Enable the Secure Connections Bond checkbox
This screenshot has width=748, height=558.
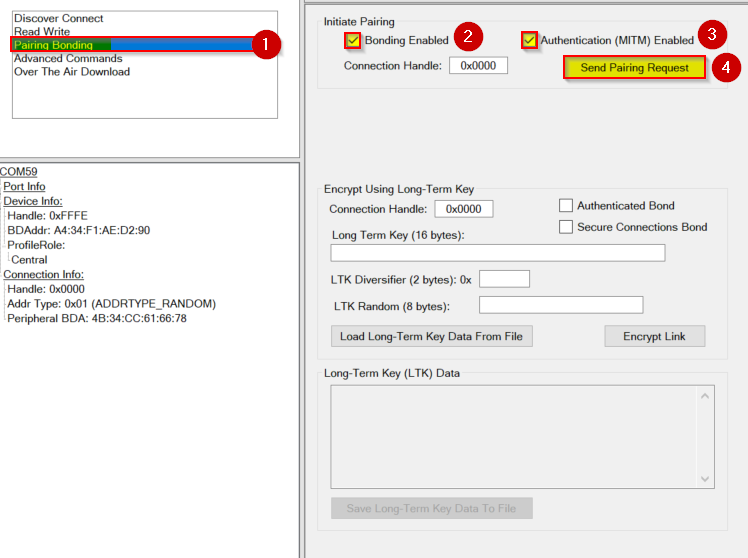tap(566, 227)
